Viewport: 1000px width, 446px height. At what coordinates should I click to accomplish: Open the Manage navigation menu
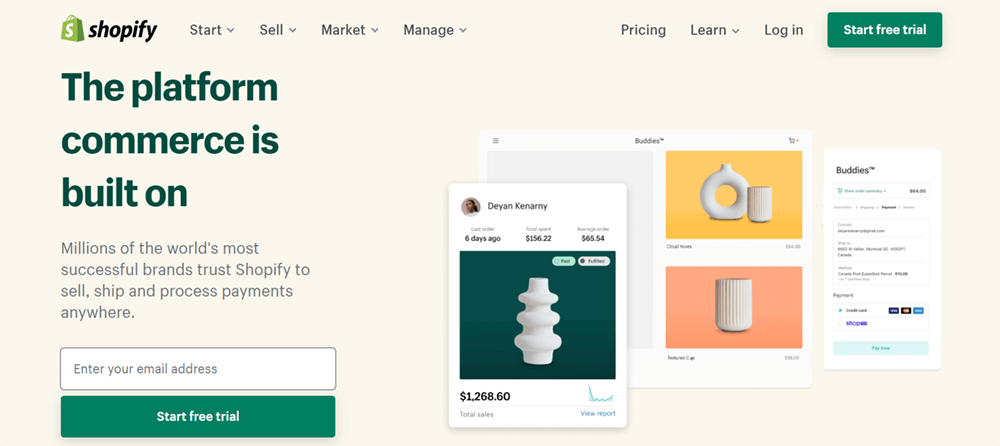[x=435, y=30]
